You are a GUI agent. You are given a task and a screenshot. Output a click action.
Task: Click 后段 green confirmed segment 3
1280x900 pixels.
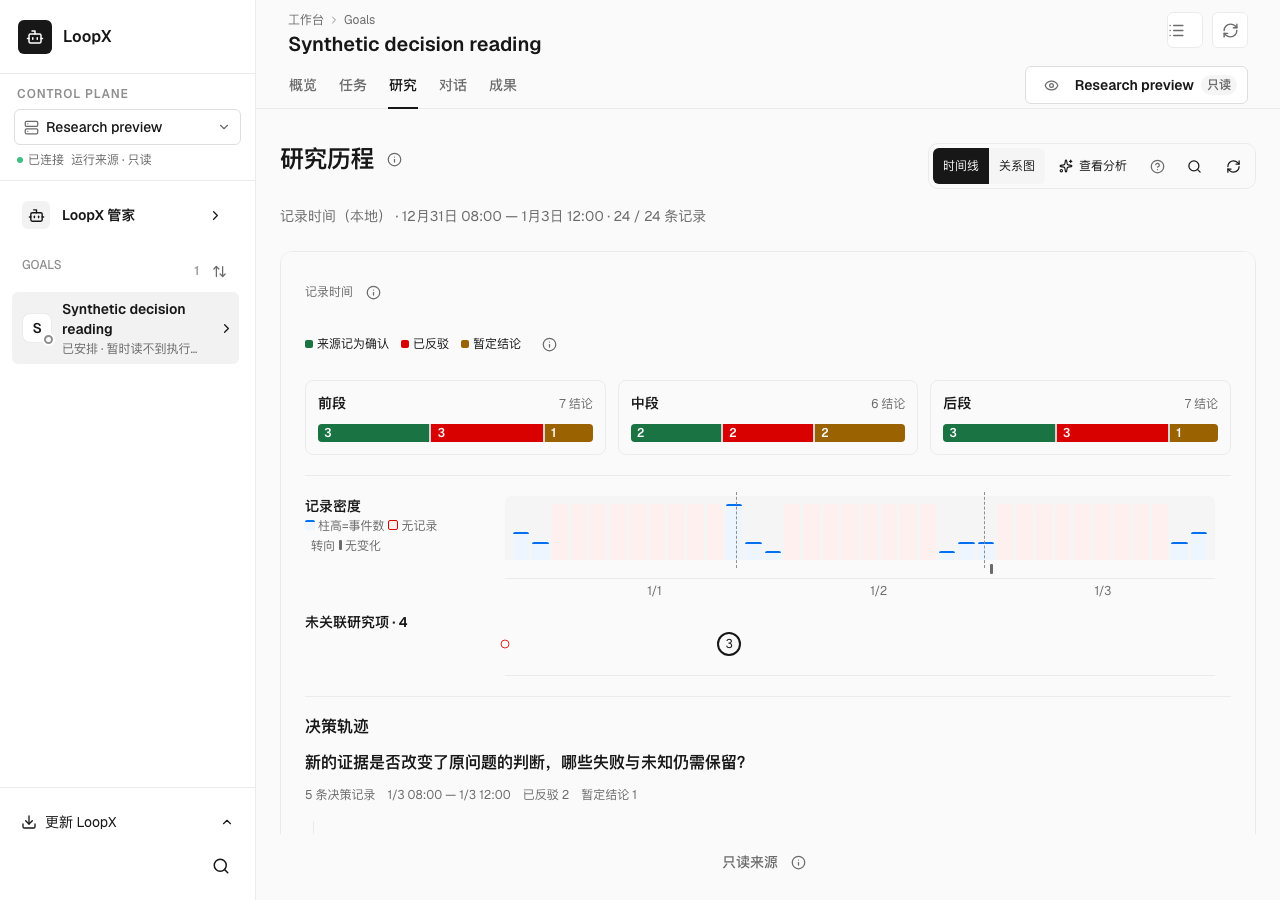click(x=999, y=433)
